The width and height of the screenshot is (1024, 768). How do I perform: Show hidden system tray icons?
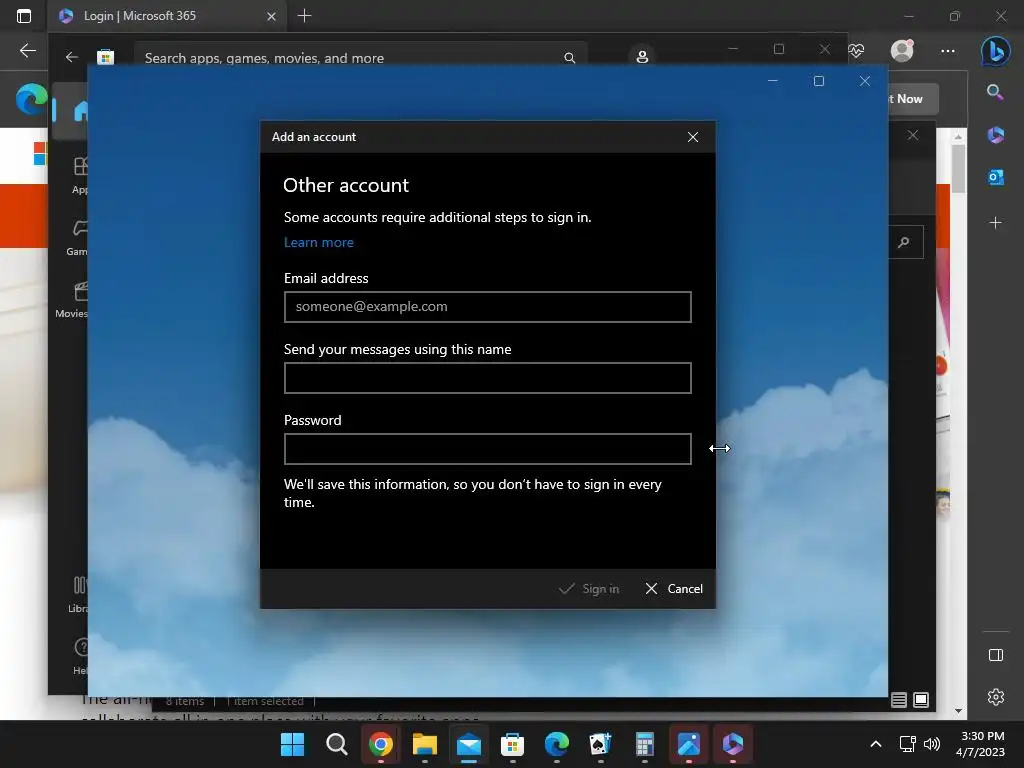click(876, 744)
